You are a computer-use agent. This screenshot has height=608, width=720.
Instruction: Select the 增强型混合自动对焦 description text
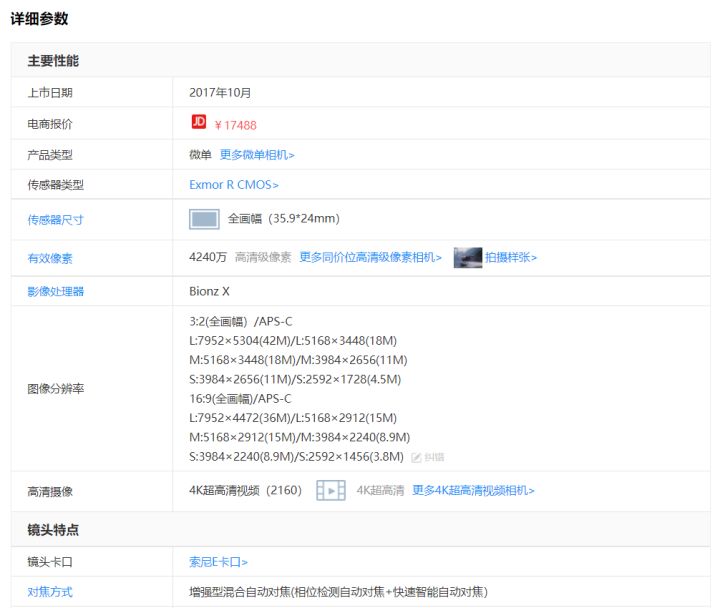tap(338, 592)
